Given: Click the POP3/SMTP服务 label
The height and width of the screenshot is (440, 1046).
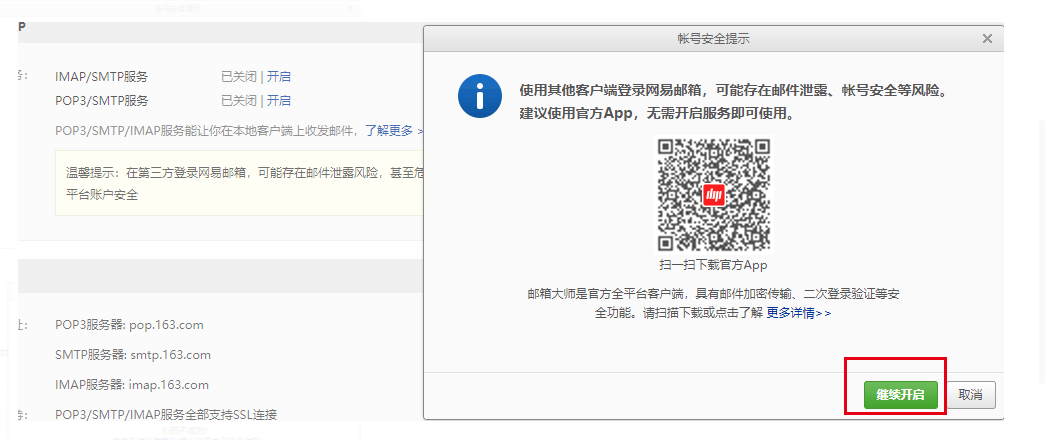Looking at the screenshot, I should point(101,101).
